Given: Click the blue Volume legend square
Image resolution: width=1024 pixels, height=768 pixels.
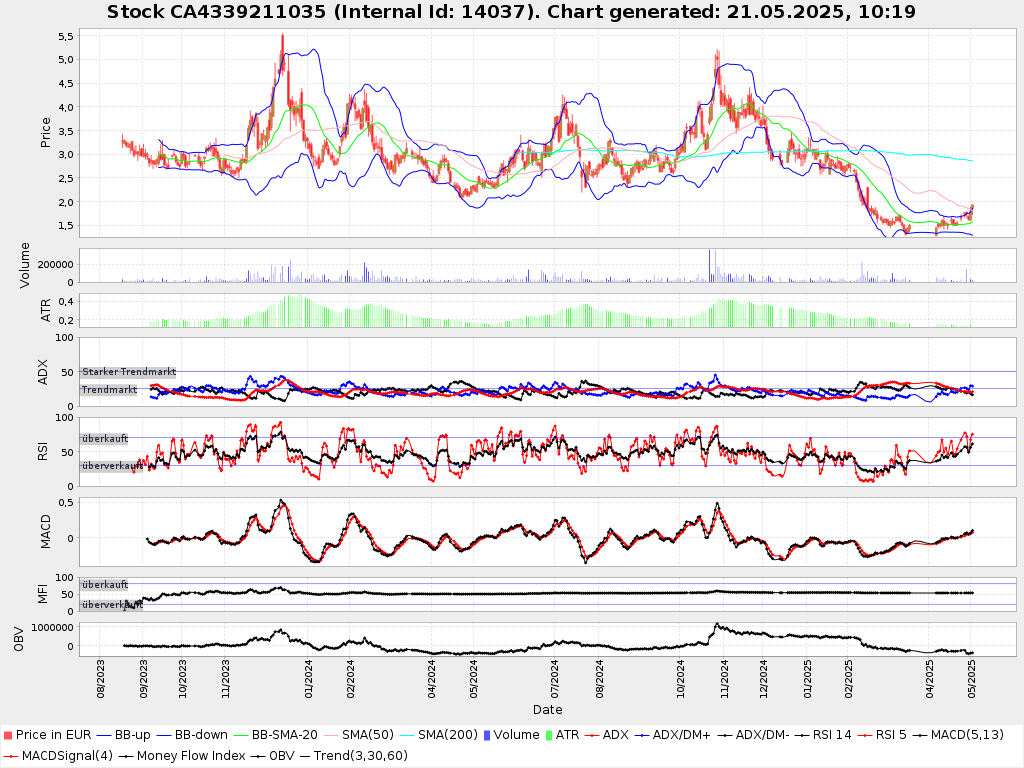Looking at the screenshot, I should tap(487, 735).
